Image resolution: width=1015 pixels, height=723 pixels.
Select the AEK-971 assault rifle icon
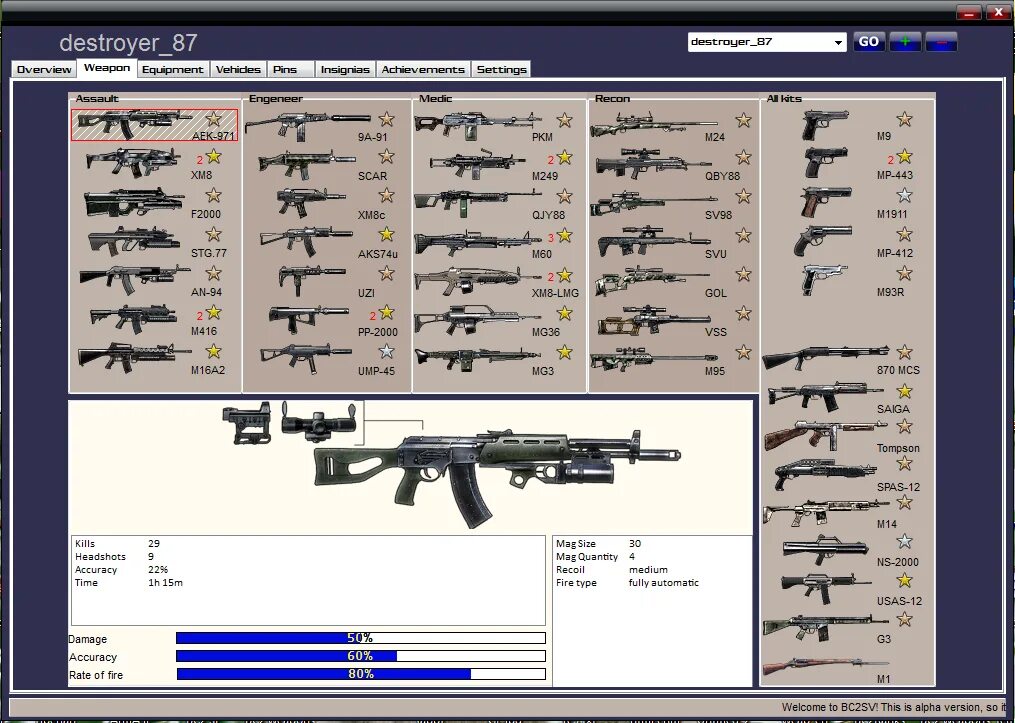click(135, 124)
